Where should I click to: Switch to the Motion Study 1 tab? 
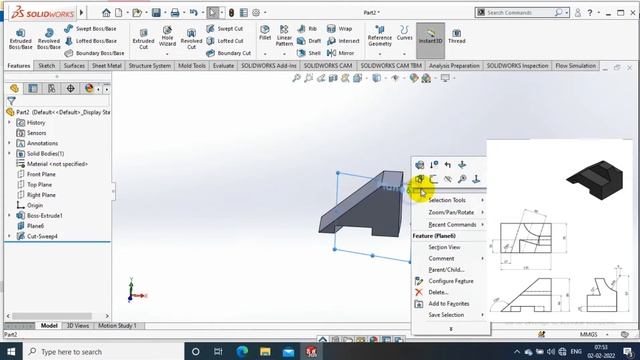pyautogui.click(x=117, y=326)
